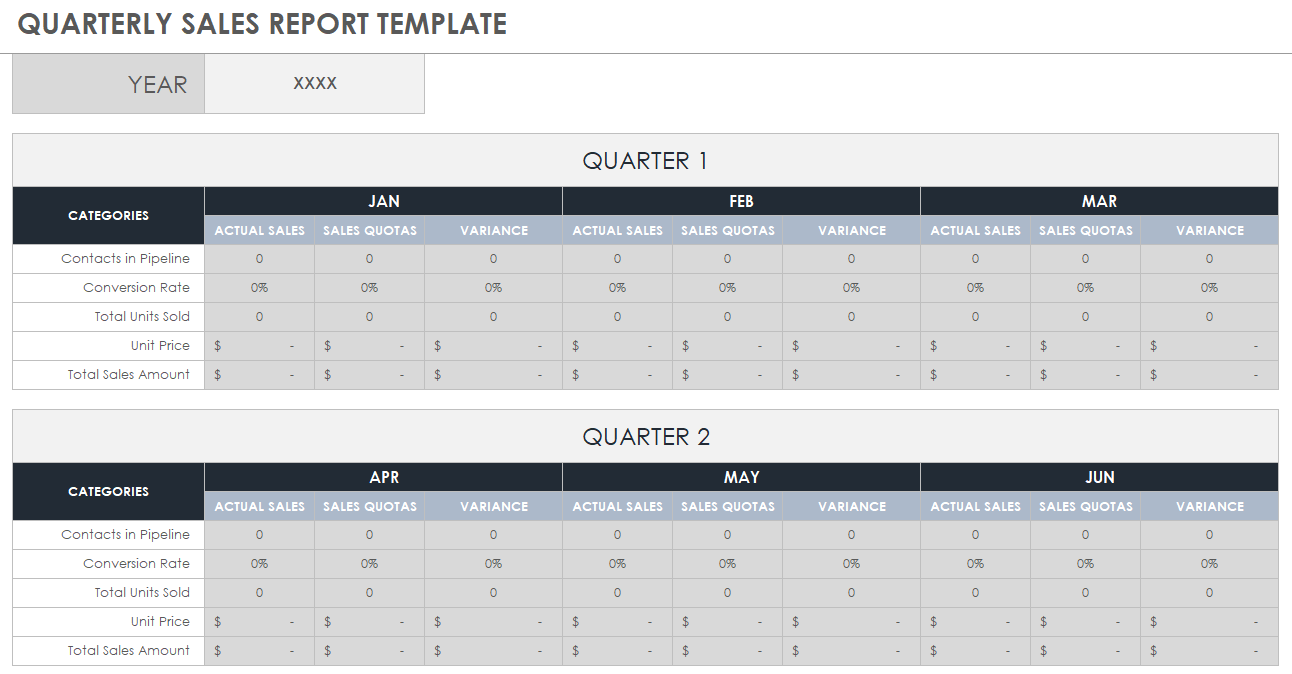Viewport: 1292px width, 674px height.
Task: Select the MAR month header
Action: point(1100,201)
